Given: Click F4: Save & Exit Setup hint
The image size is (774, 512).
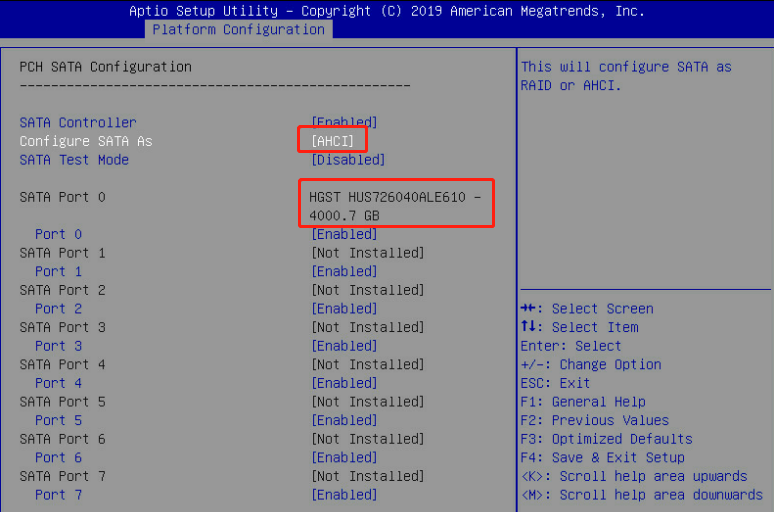Looking at the screenshot, I should [603, 458].
